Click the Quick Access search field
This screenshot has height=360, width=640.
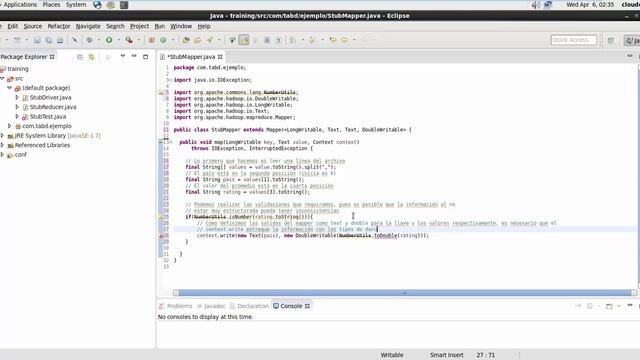tap(573, 40)
